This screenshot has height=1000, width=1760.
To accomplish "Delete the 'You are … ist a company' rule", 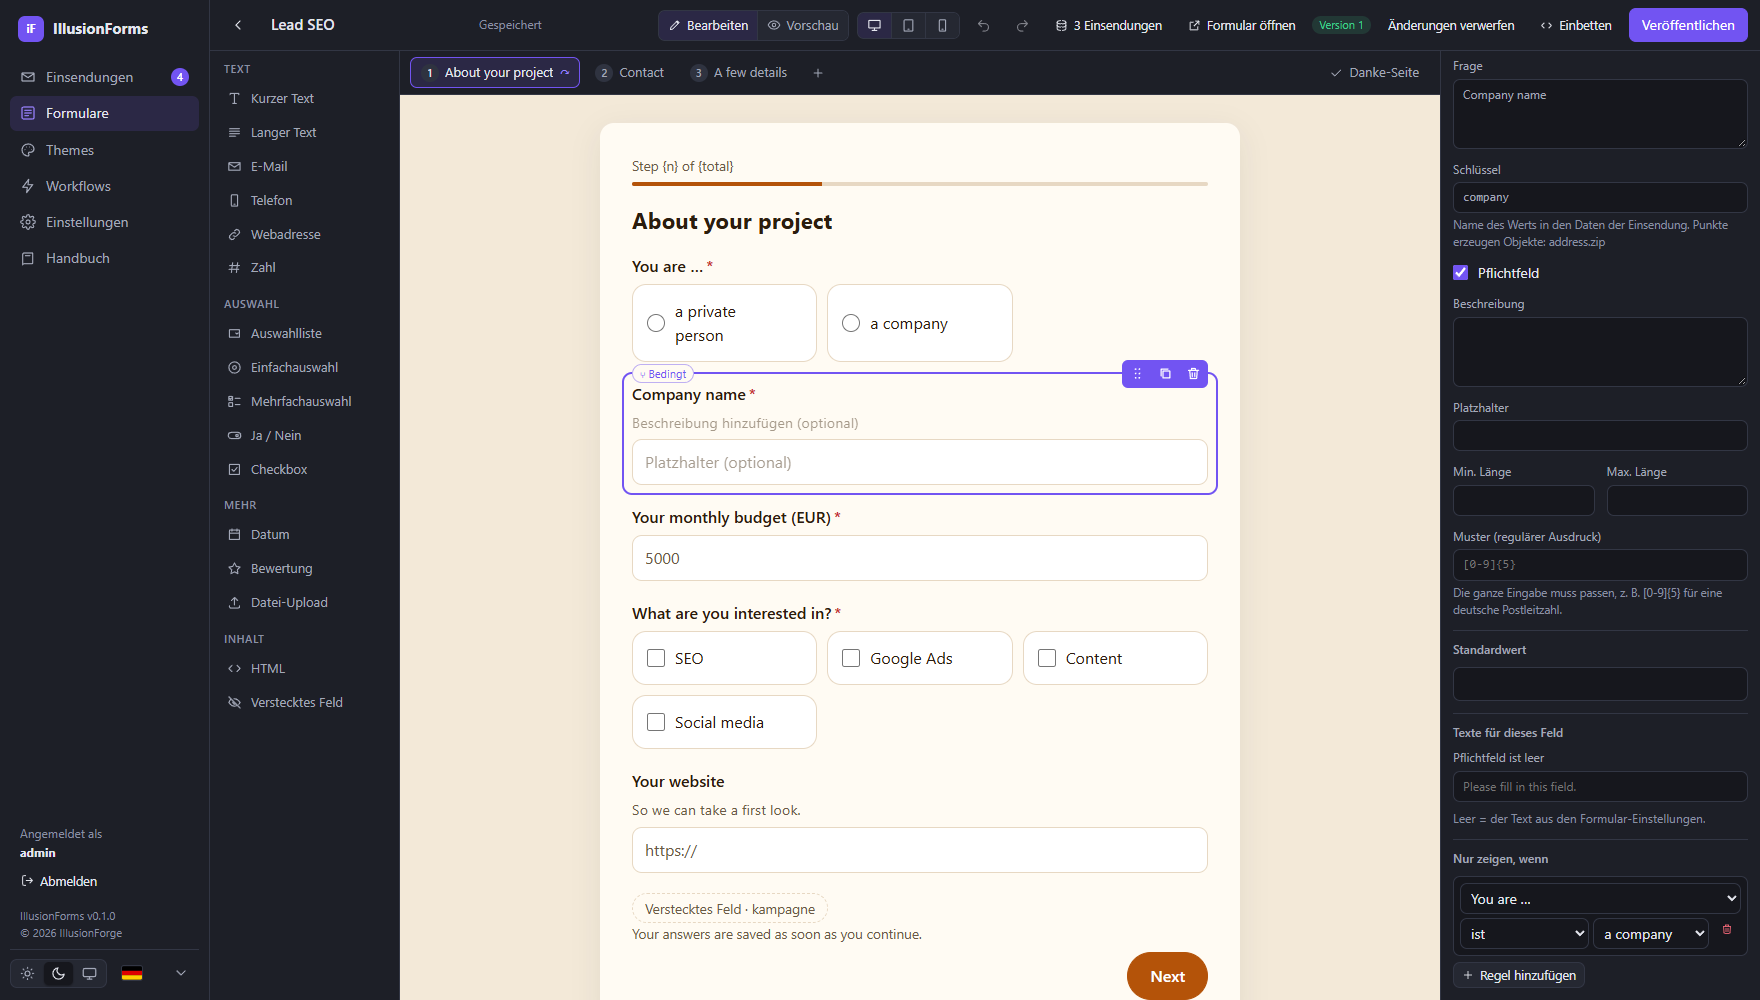I will point(1727,929).
